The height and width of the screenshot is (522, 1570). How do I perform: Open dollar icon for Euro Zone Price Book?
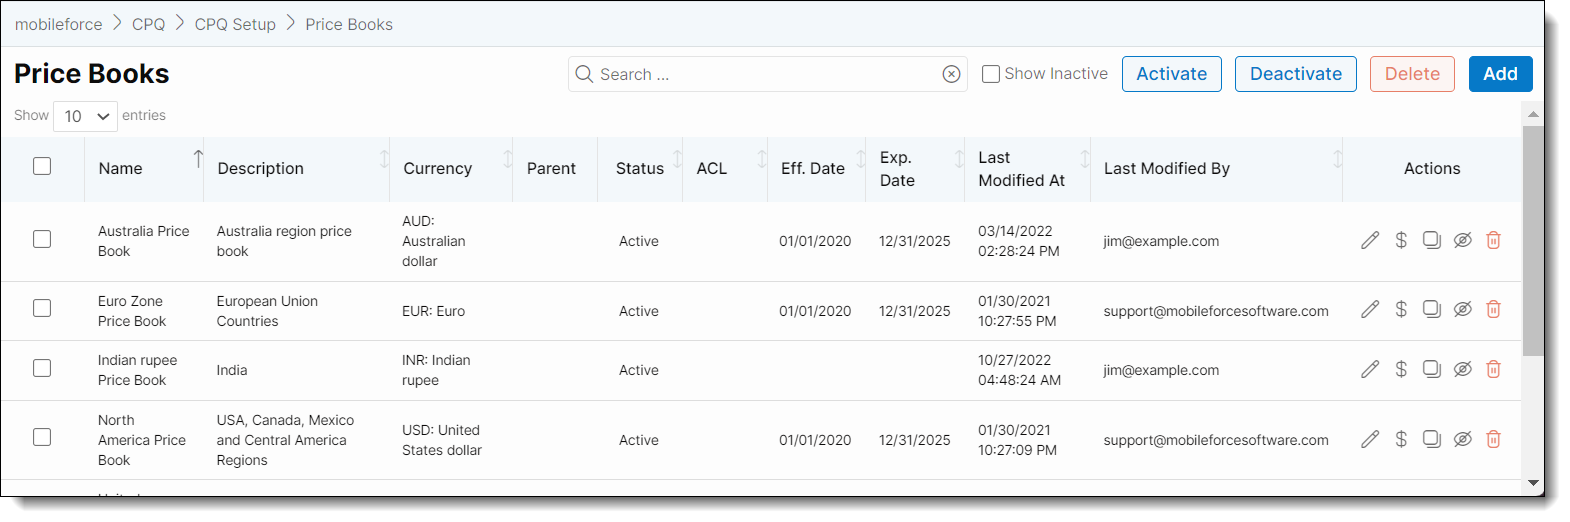(1401, 309)
